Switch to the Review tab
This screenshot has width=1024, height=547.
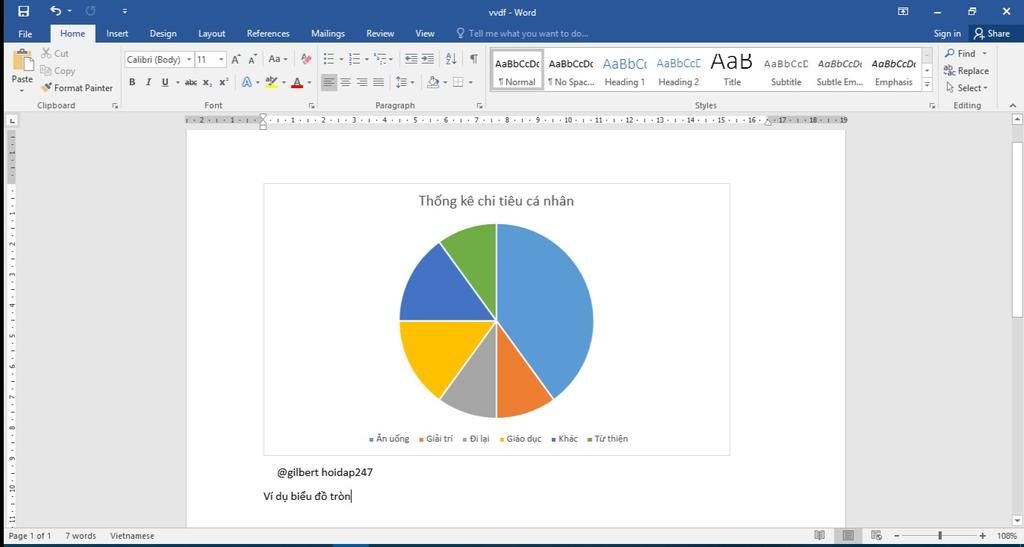tap(380, 33)
